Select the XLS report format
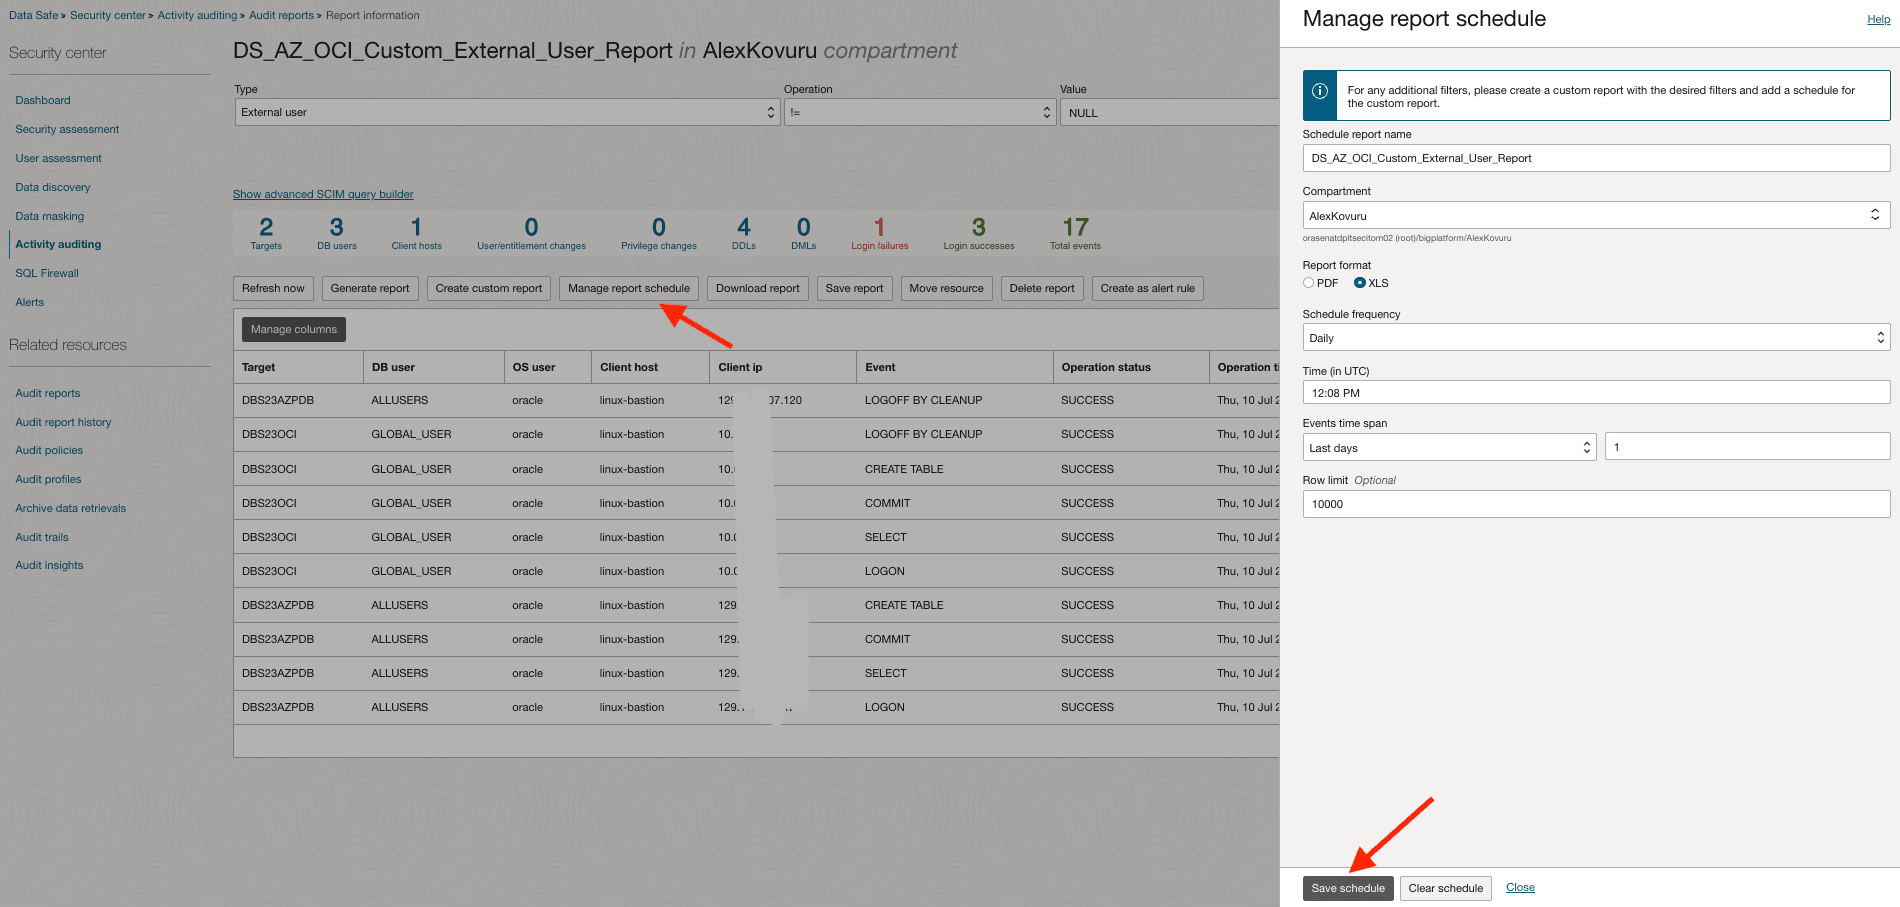Viewport: 1900px width, 907px height. tap(1358, 283)
